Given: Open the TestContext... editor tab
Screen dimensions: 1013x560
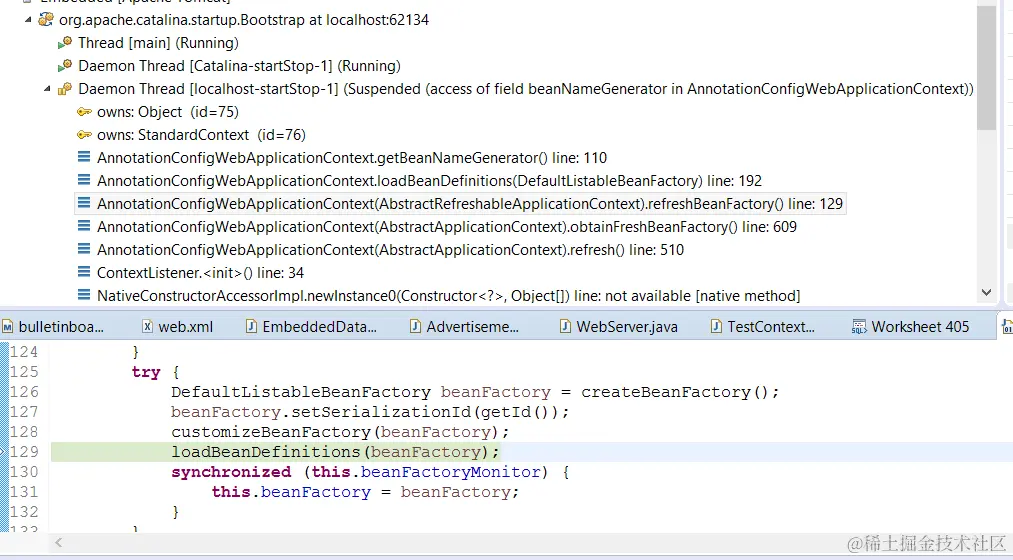Looking at the screenshot, I should (771, 327).
